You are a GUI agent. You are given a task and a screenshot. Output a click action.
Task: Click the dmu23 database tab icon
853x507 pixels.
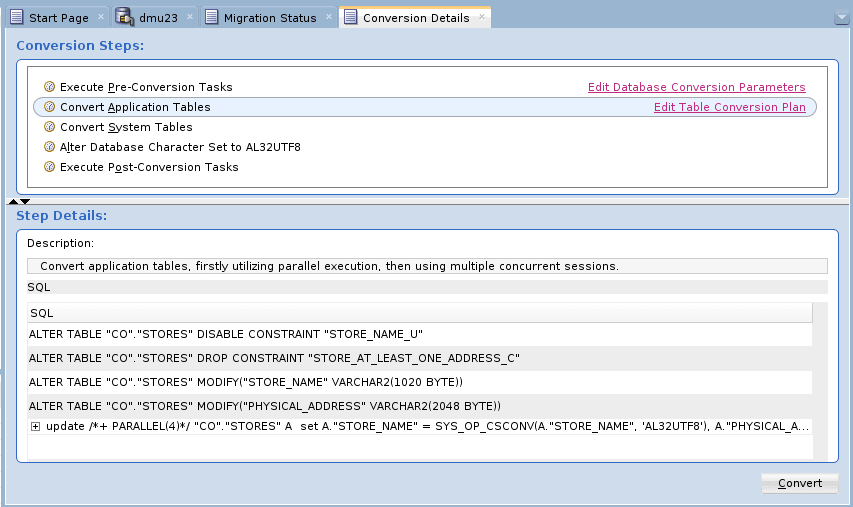click(125, 17)
